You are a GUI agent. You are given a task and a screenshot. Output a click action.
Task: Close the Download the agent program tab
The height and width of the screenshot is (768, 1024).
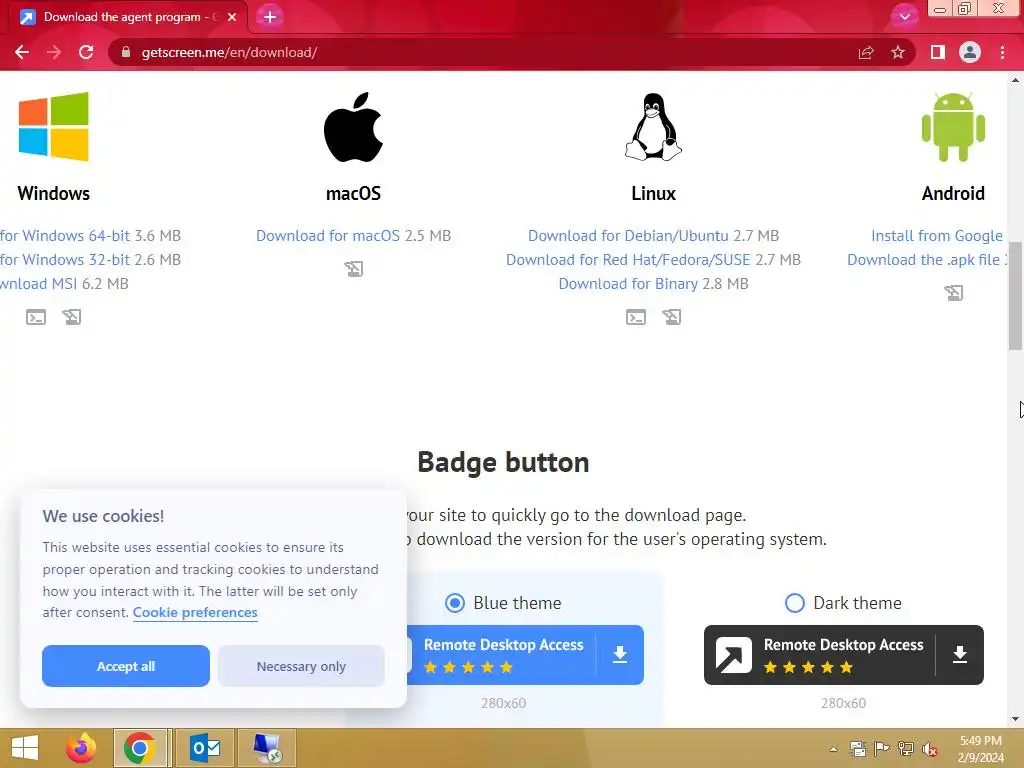tap(232, 17)
